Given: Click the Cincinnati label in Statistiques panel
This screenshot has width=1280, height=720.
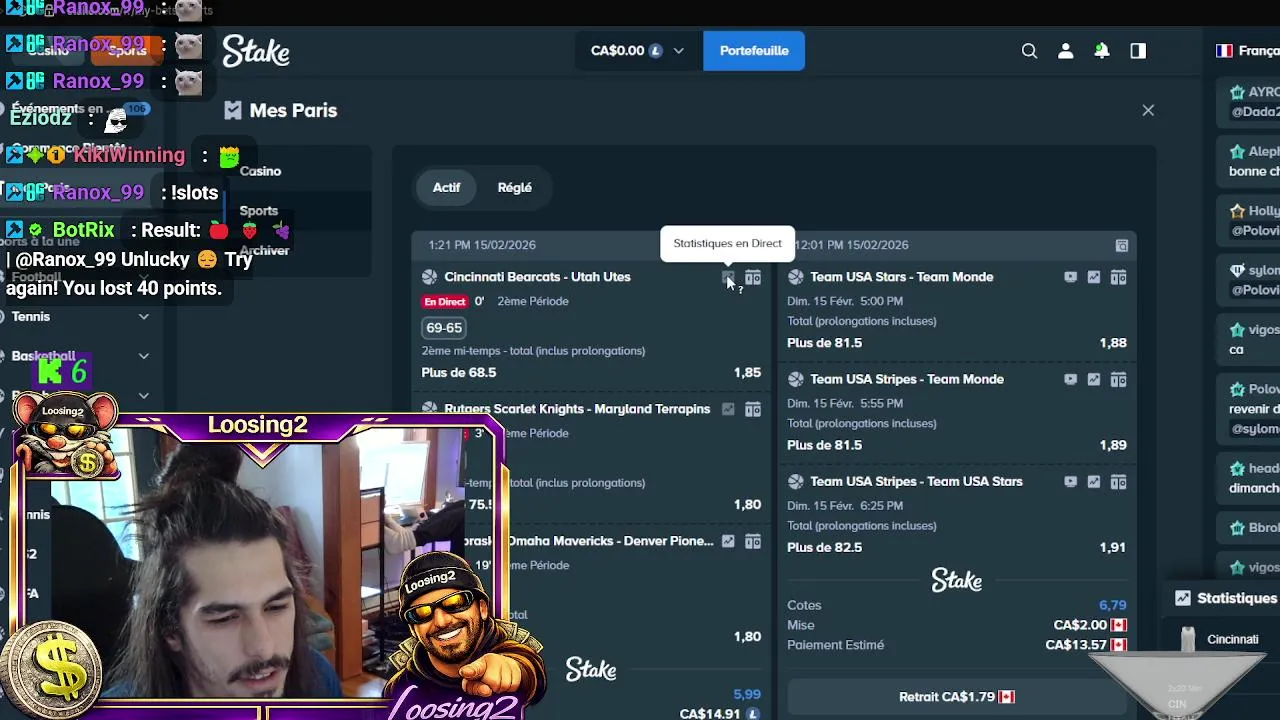Looking at the screenshot, I should point(1233,639).
